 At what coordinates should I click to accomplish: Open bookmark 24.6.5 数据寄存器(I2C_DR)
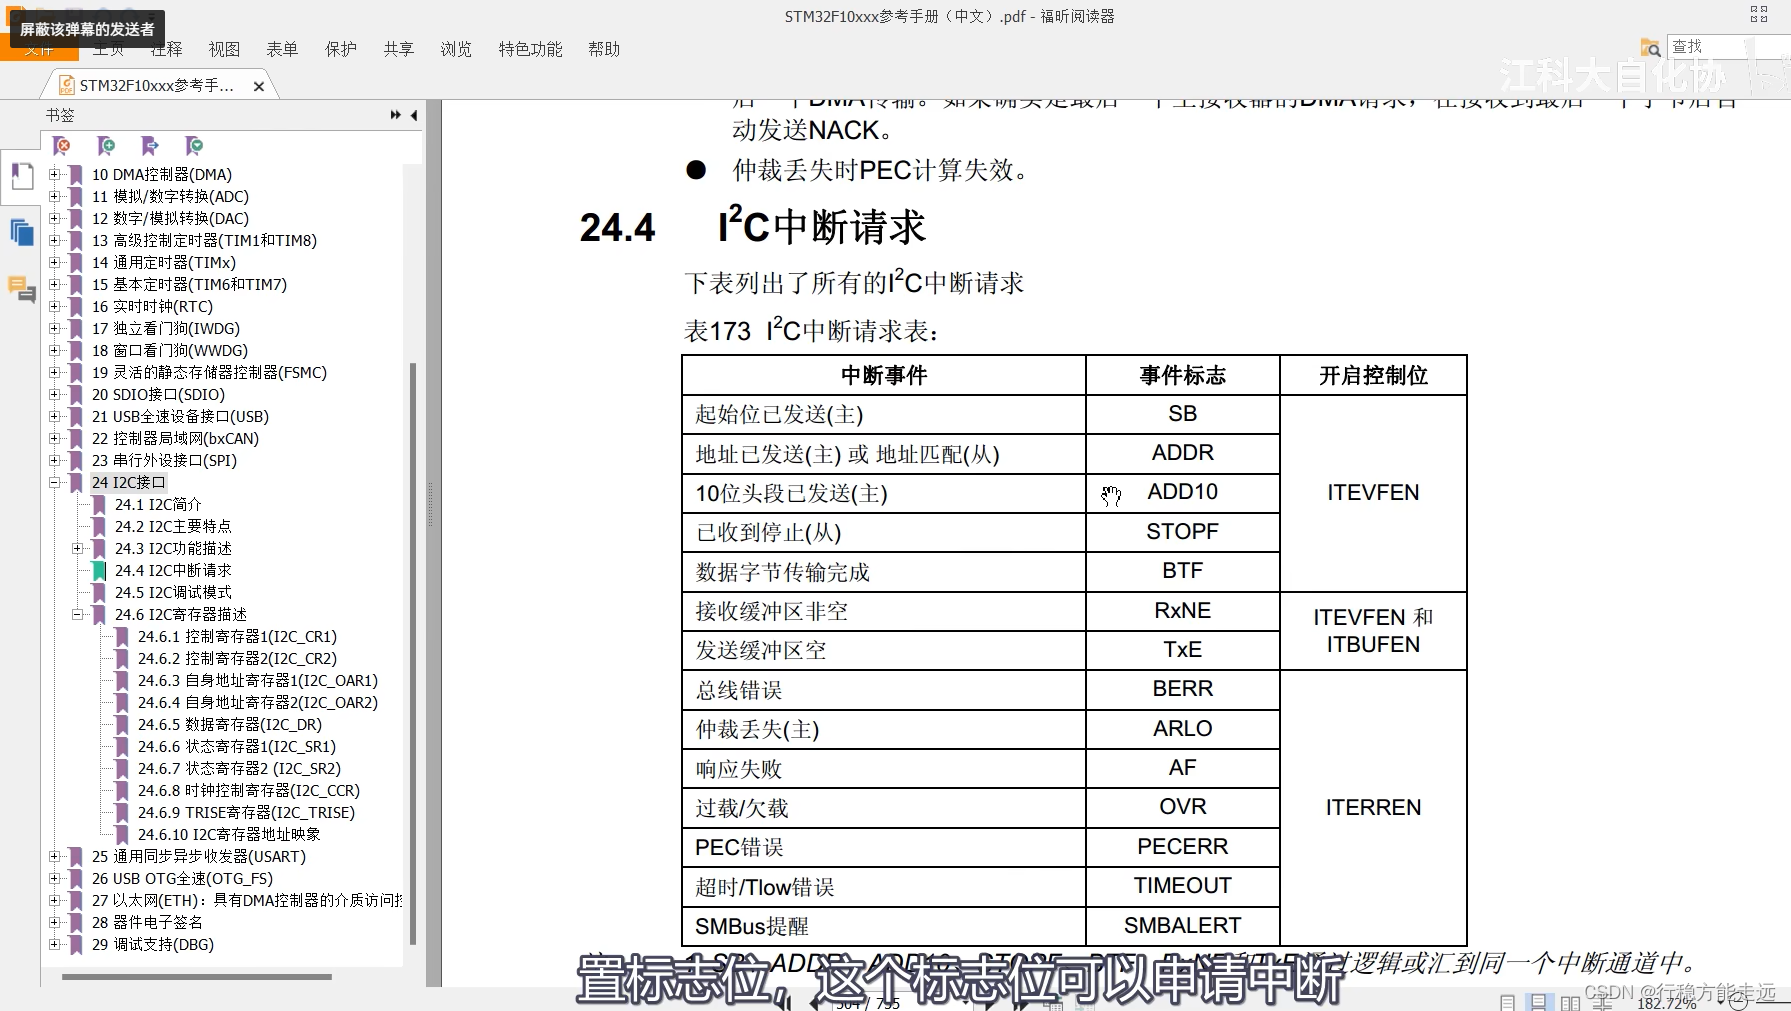pos(230,724)
